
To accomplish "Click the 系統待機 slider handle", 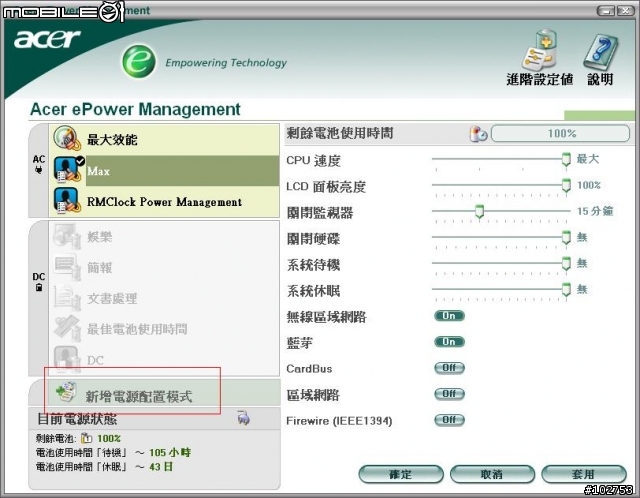I will (x=566, y=263).
